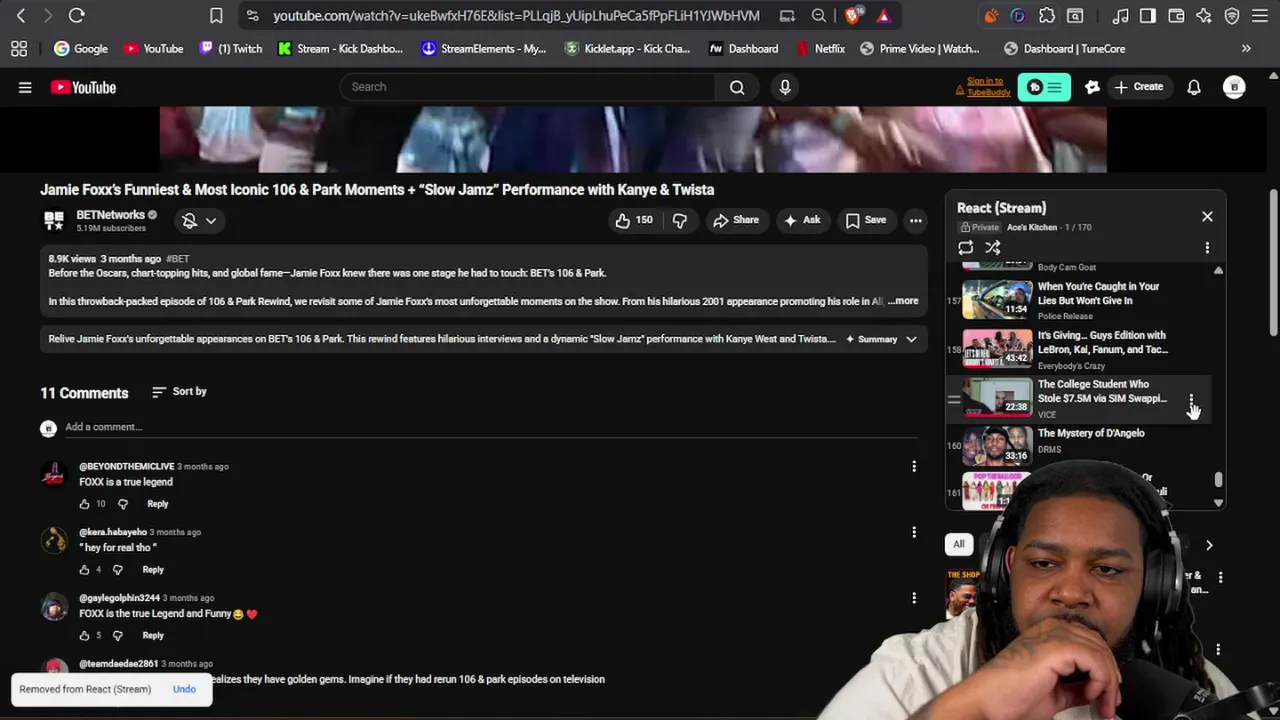1280x720 pixels.
Task: Open the Extensions puzzle-piece menu
Action: click(1047, 15)
